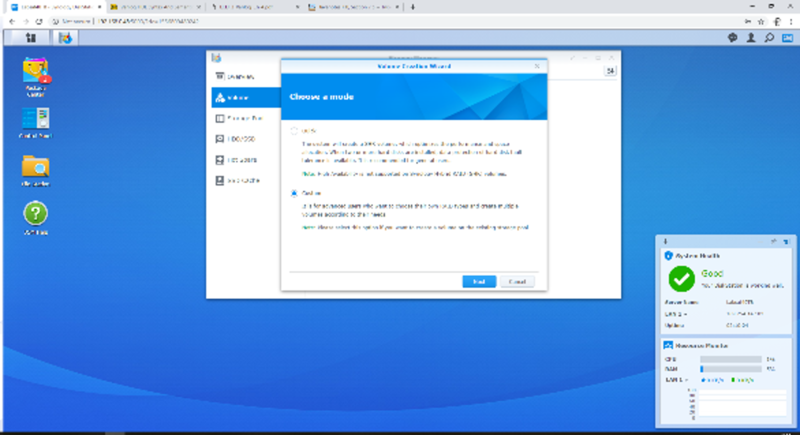800x435 pixels.
Task: Click the CPU usage bar
Action: click(731, 360)
